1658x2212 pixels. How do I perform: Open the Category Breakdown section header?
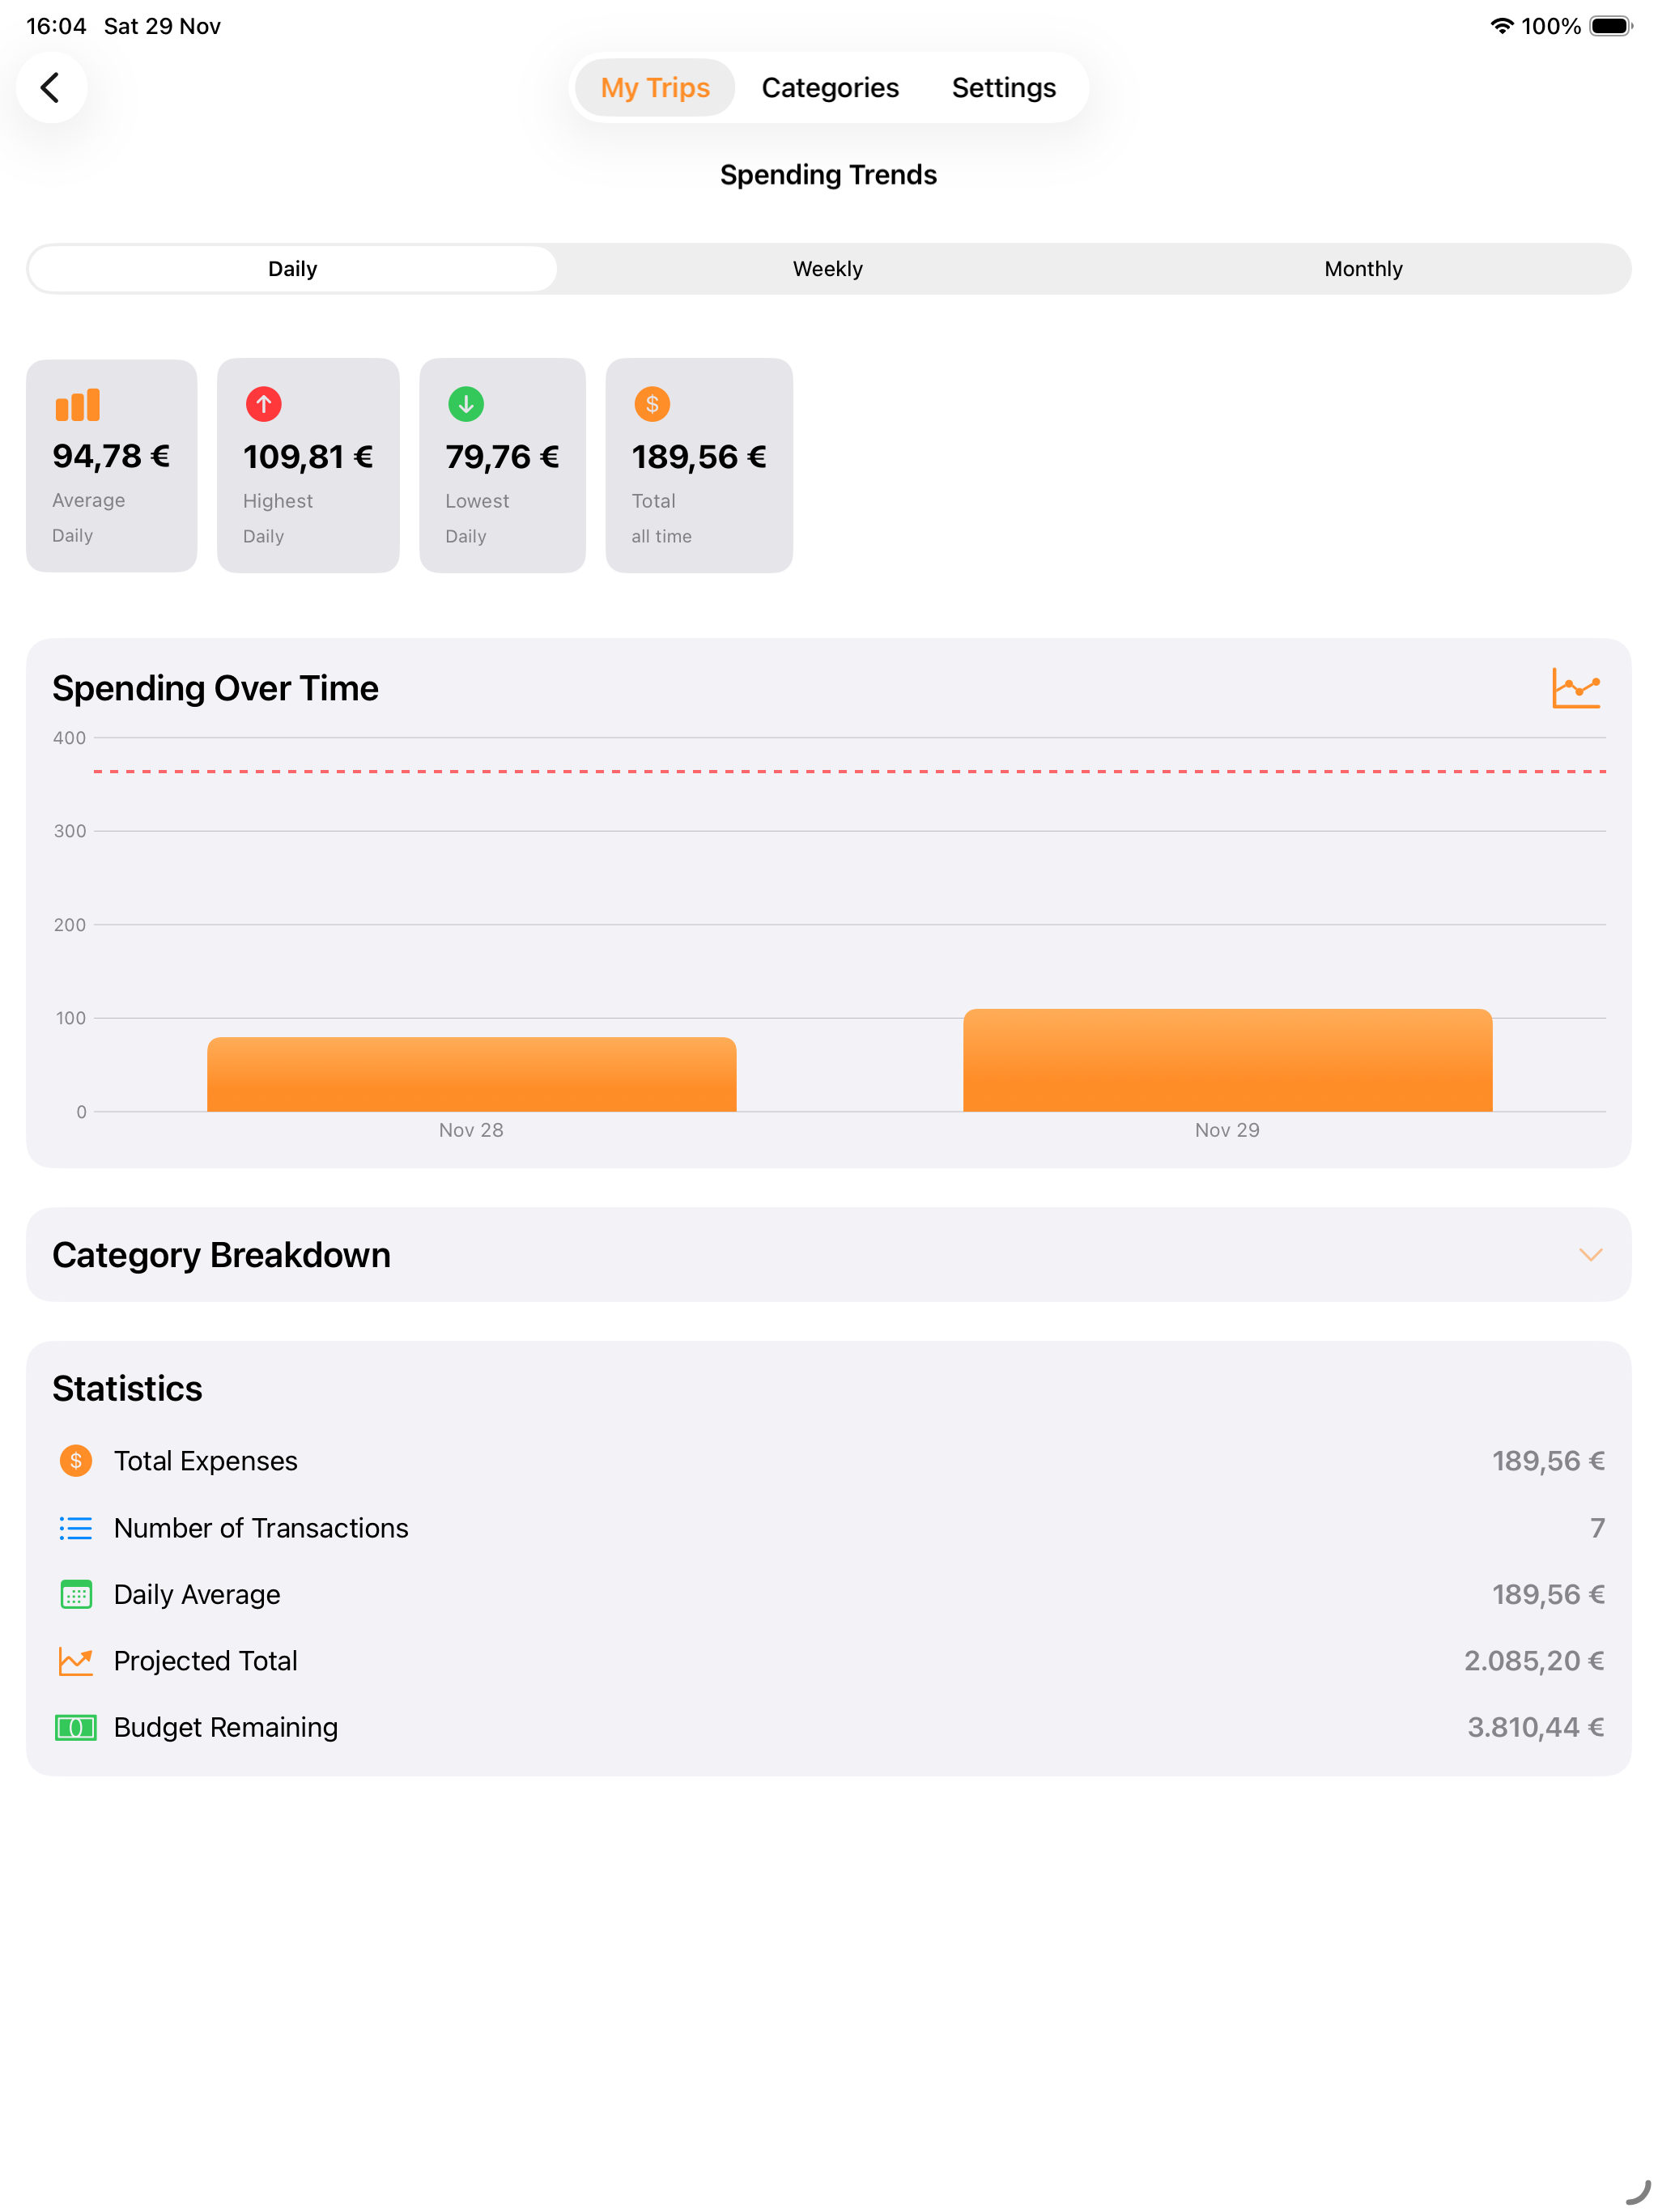[829, 1254]
